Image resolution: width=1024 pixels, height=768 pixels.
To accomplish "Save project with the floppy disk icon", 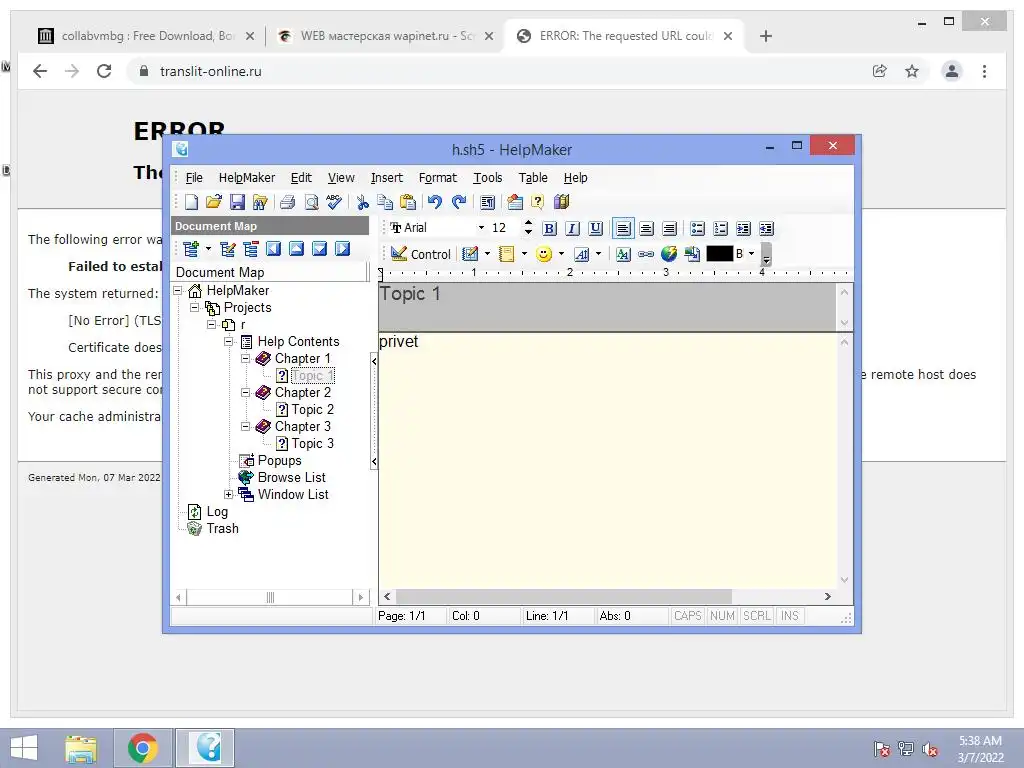I will point(237,202).
